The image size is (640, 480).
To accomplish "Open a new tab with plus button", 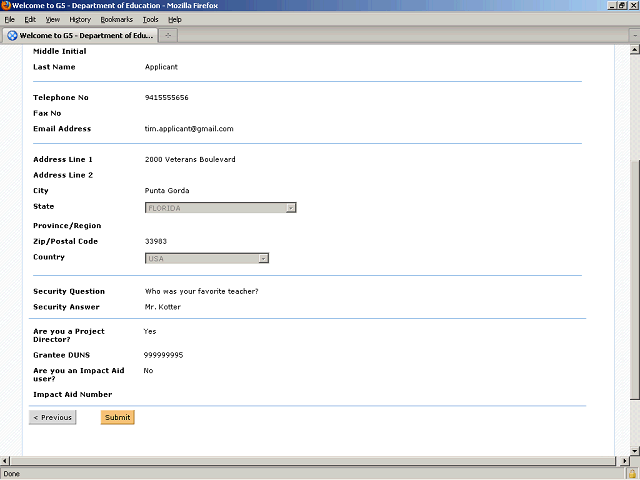I will coord(168,36).
